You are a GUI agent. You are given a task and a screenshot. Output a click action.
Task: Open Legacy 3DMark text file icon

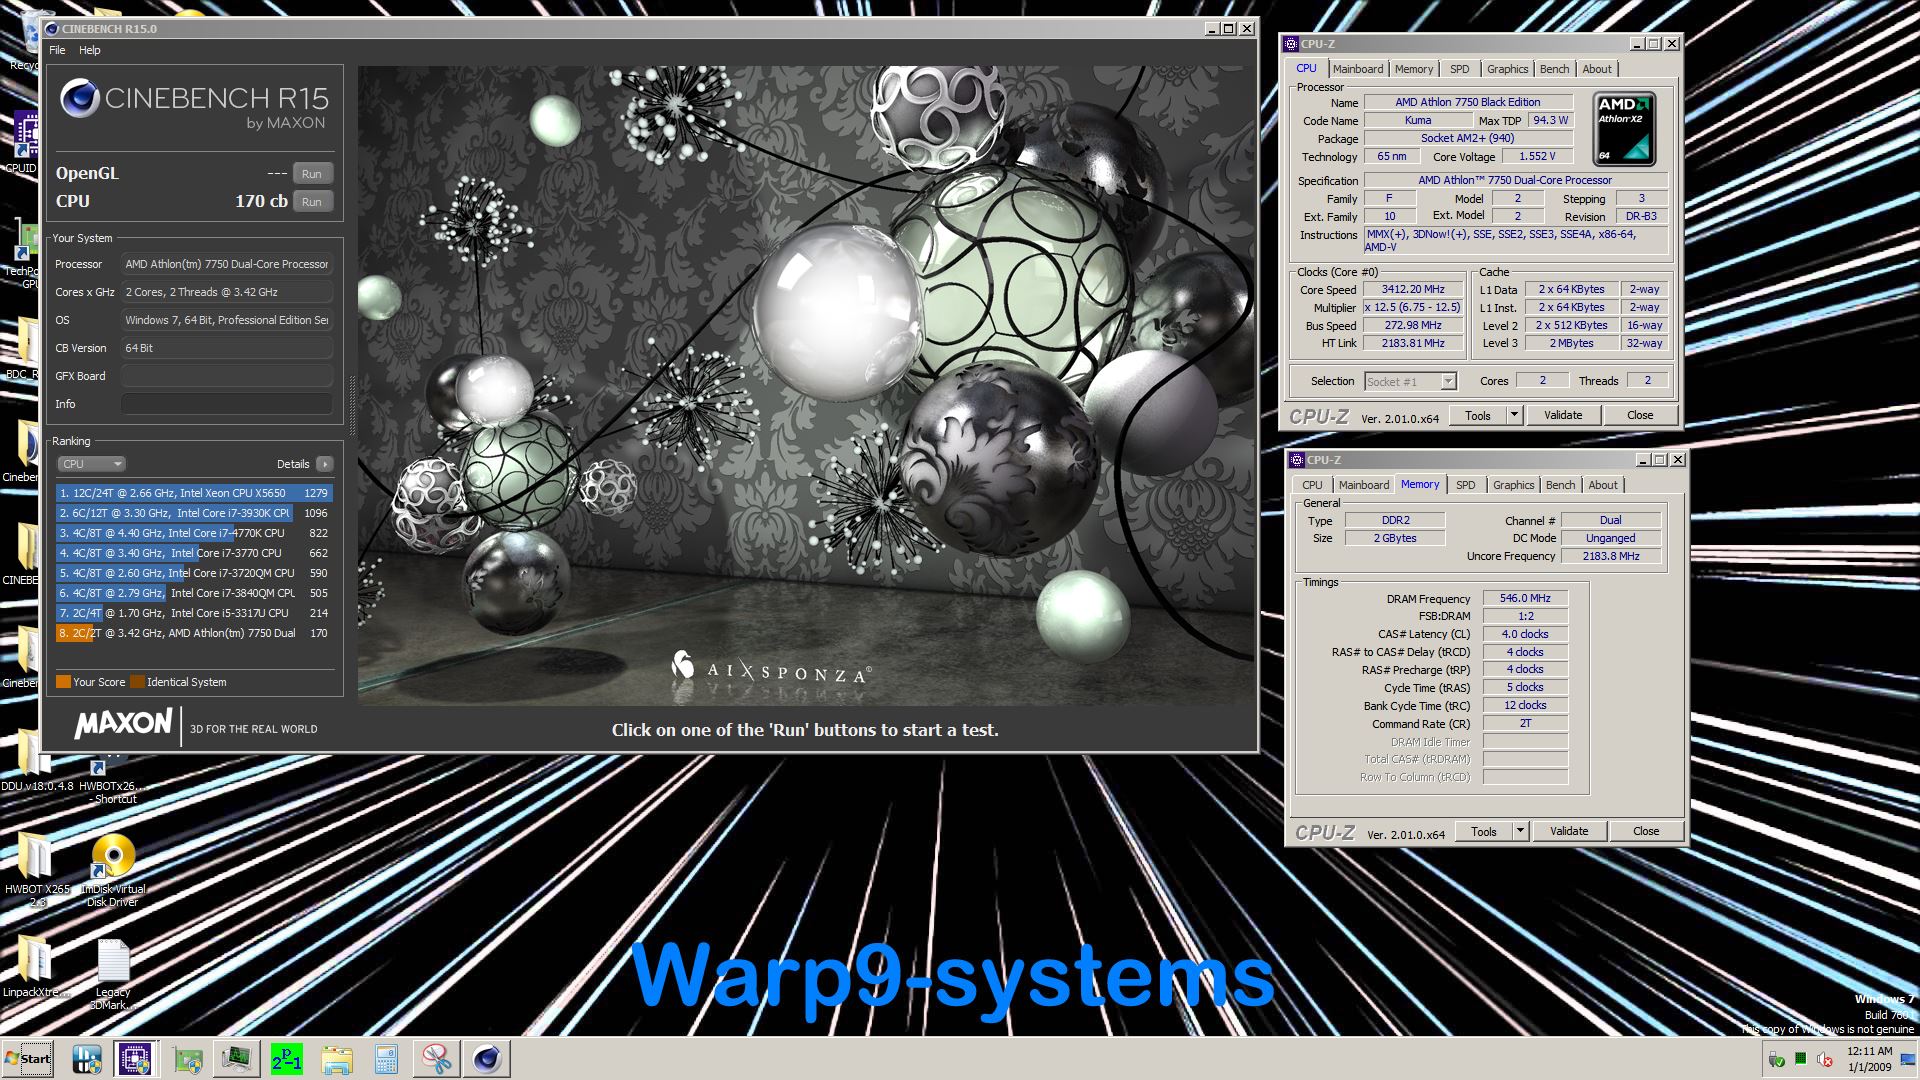click(113, 974)
